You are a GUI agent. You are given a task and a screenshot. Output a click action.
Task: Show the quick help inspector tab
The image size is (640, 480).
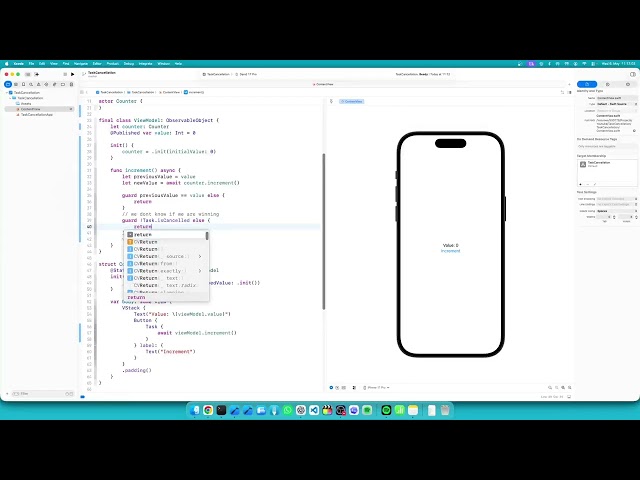click(628, 84)
